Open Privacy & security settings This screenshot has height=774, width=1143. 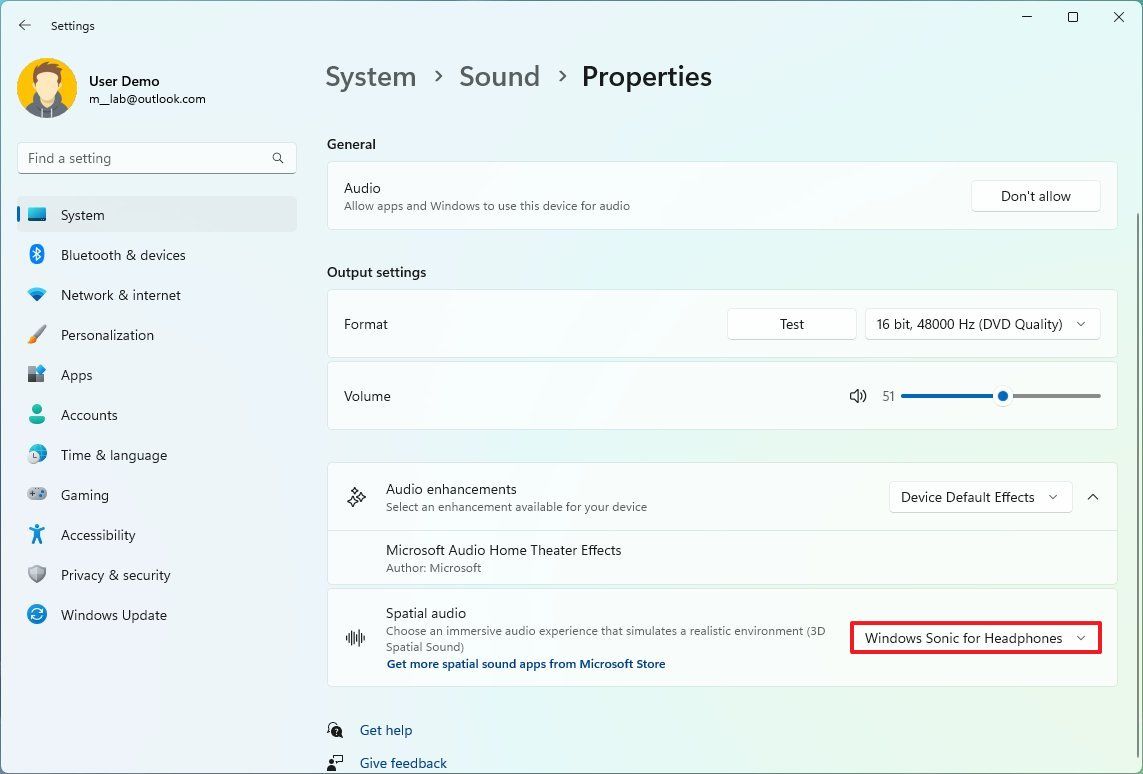115,575
